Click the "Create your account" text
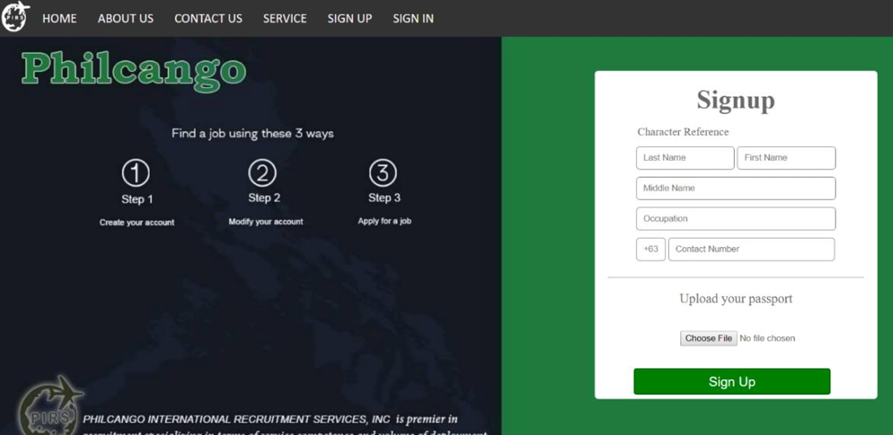893x435 pixels. (x=137, y=223)
